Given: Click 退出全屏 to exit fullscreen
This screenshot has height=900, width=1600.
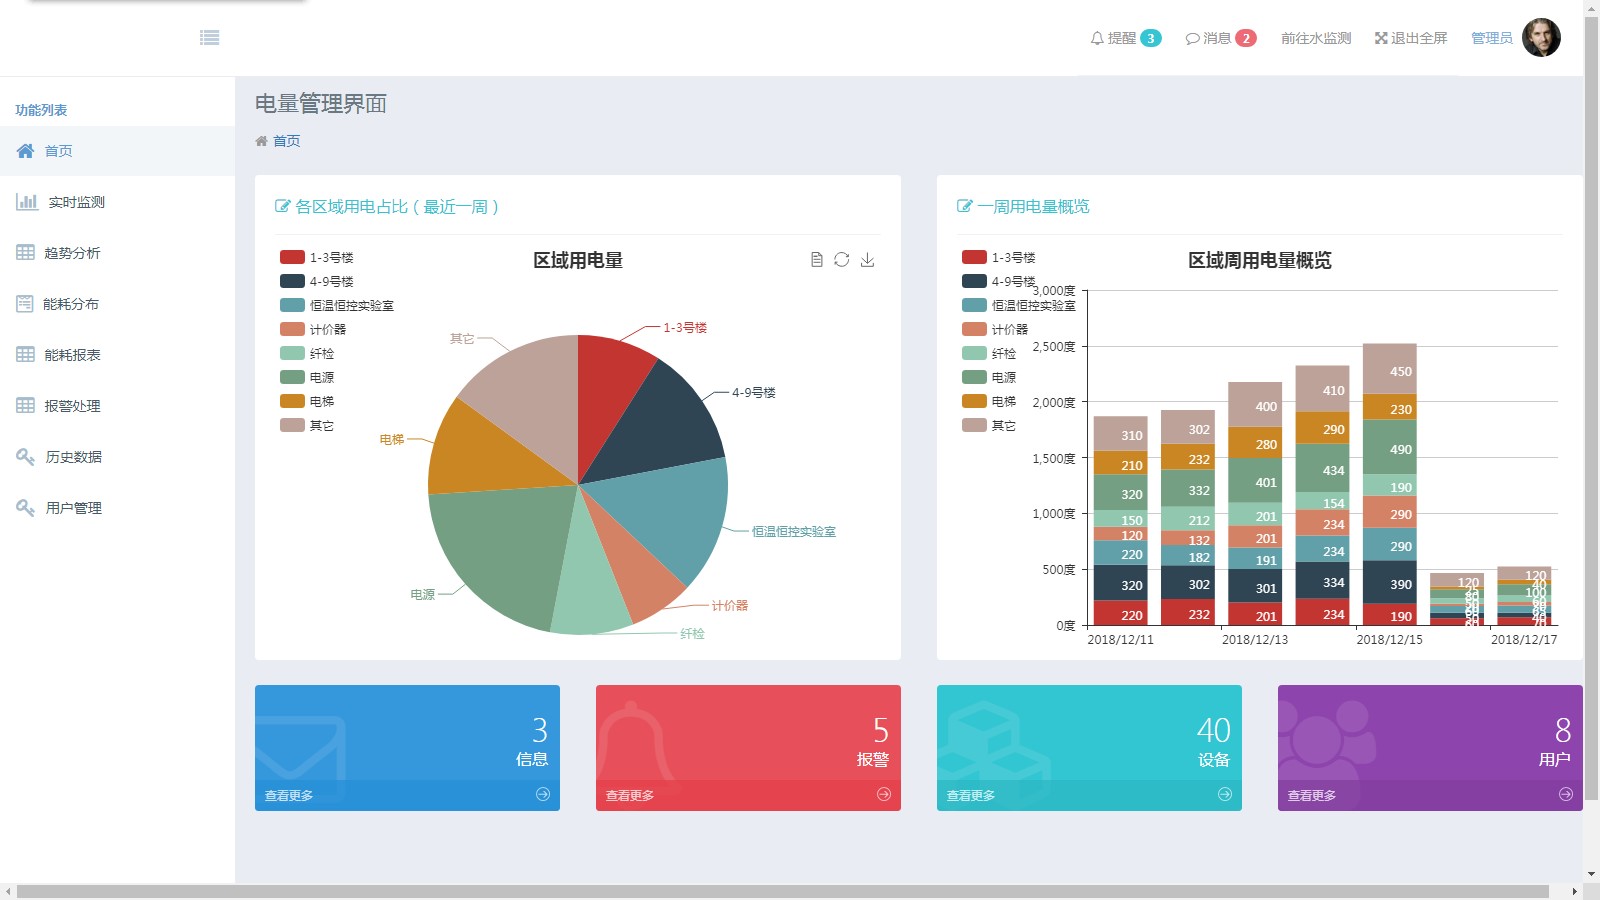Looking at the screenshot, I should click(x=1410, y=38).
